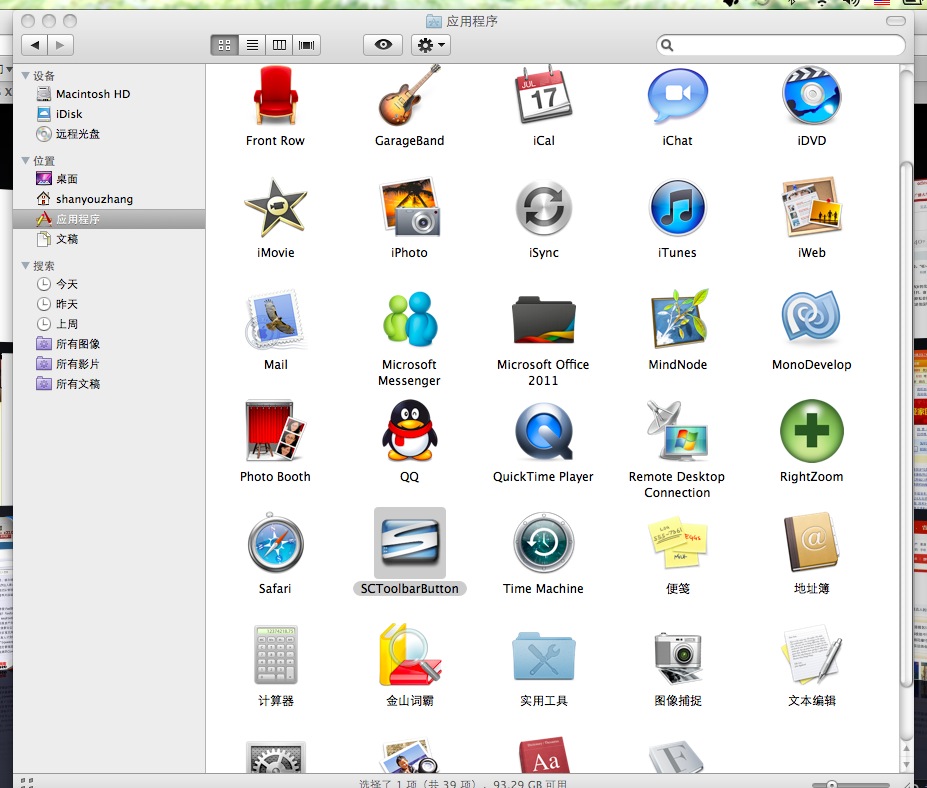Viewport: 927px width, 788px height.
Task: Select the iSync icon
Action: (x=543, y=208)
